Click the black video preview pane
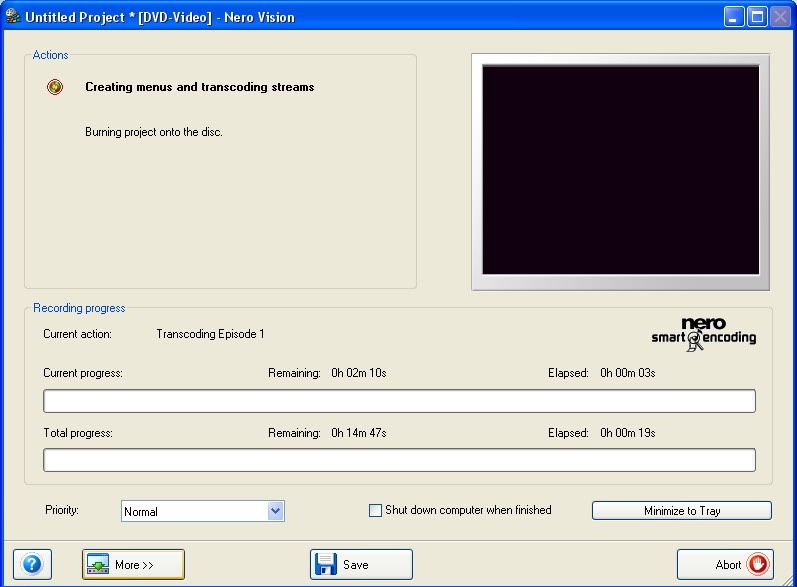 (x=621, y=170)
